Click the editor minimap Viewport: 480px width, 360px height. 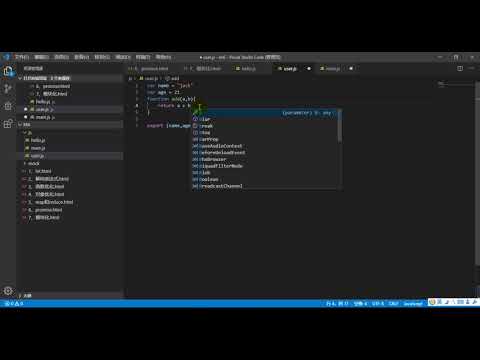click(455, 85)
